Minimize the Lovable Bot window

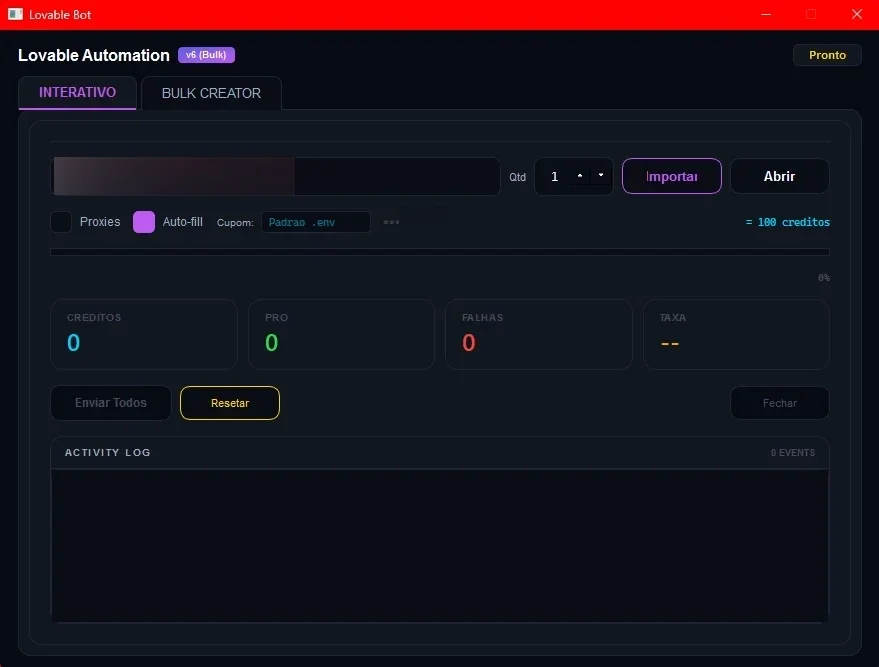click(766, 14)
